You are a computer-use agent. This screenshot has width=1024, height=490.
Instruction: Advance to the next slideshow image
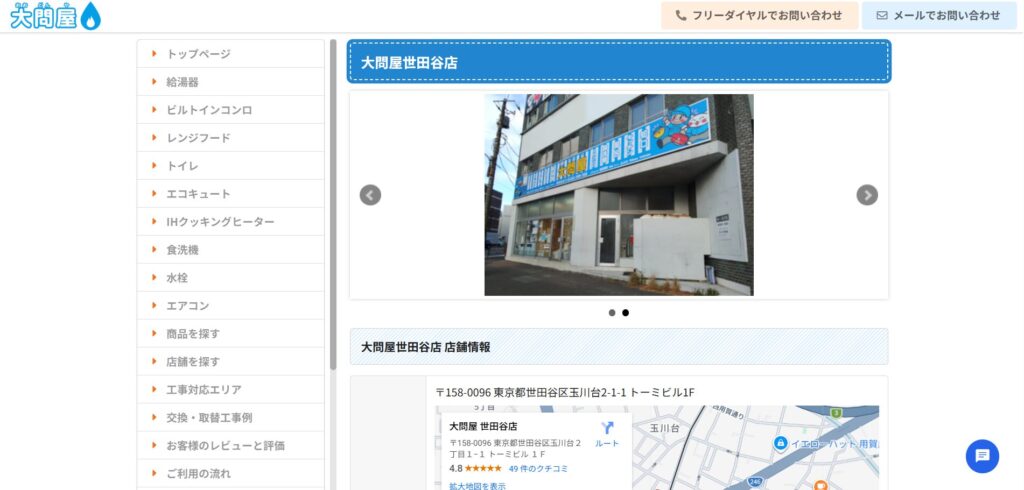(x=867, y=195)
